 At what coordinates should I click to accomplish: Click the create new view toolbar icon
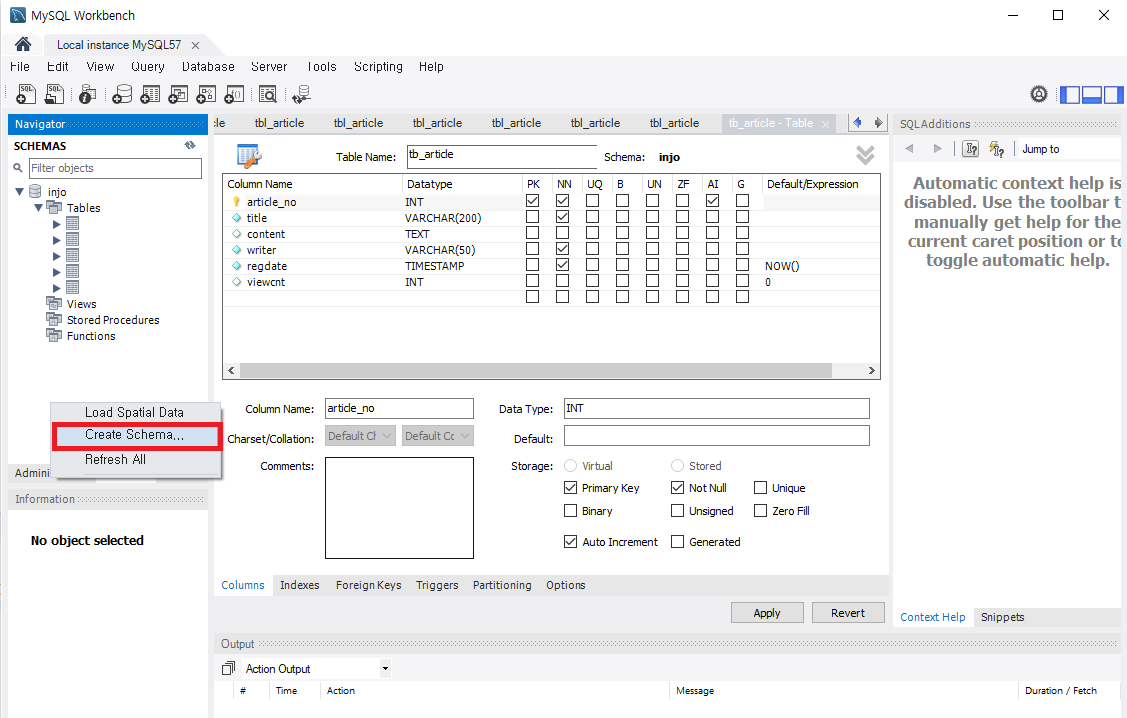[x=178, y=94]
